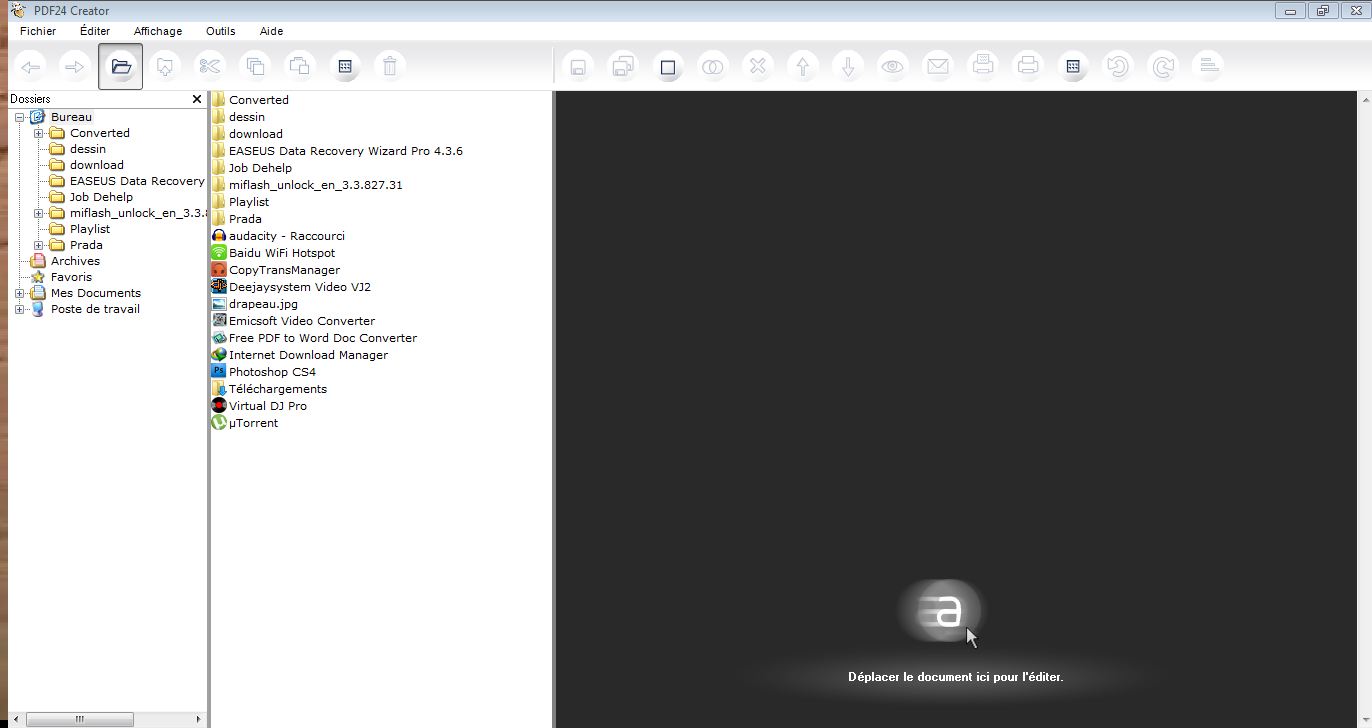Click the X close-document icon in the editor toolbar
This screenshot has width=1372, height=728.
tap(758, 67)
